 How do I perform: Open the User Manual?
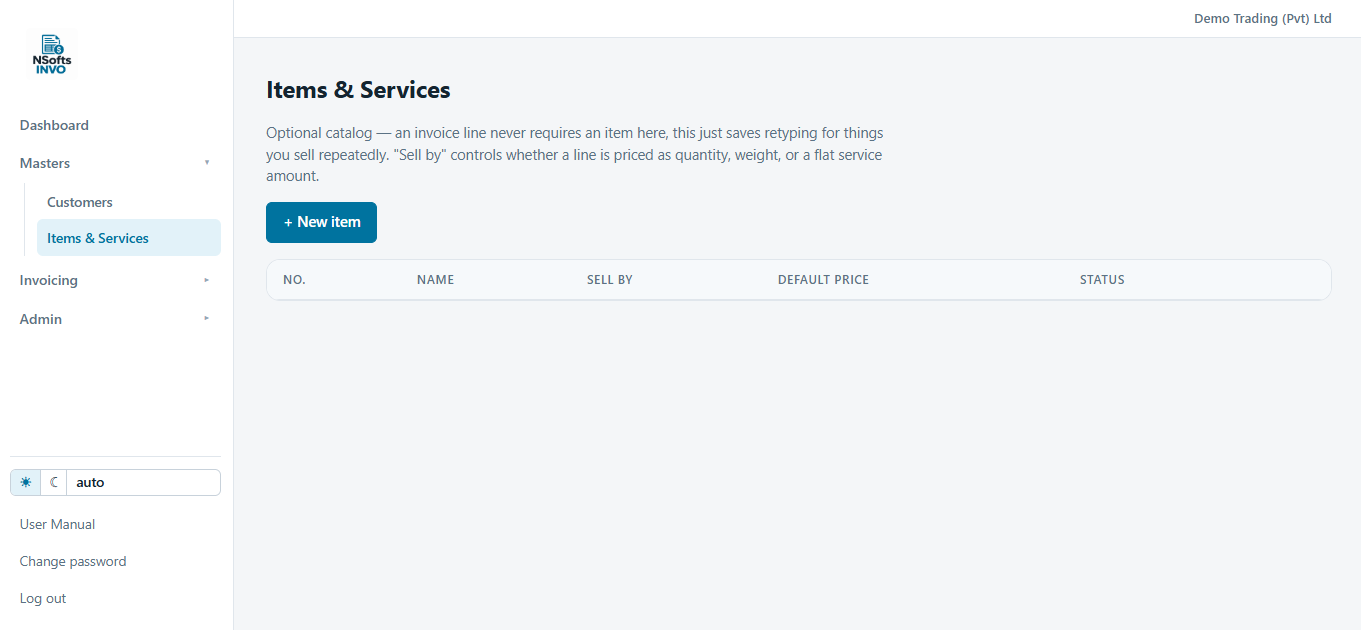point(57,524)
